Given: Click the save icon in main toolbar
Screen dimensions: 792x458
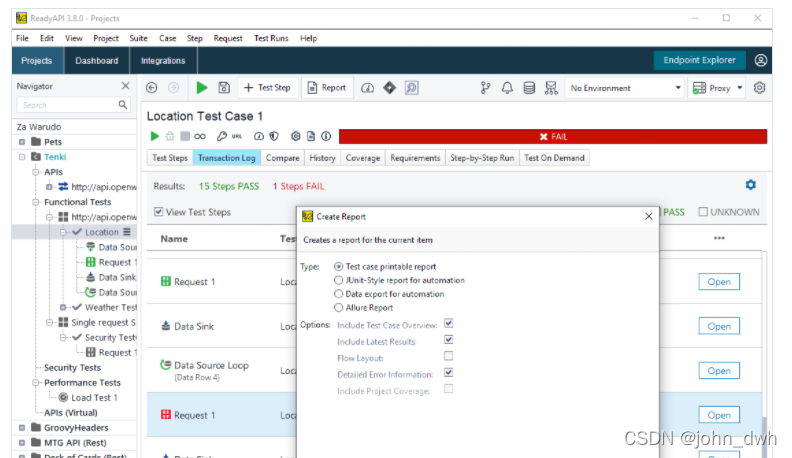Looking at the screenshot, I should [224, 88].
